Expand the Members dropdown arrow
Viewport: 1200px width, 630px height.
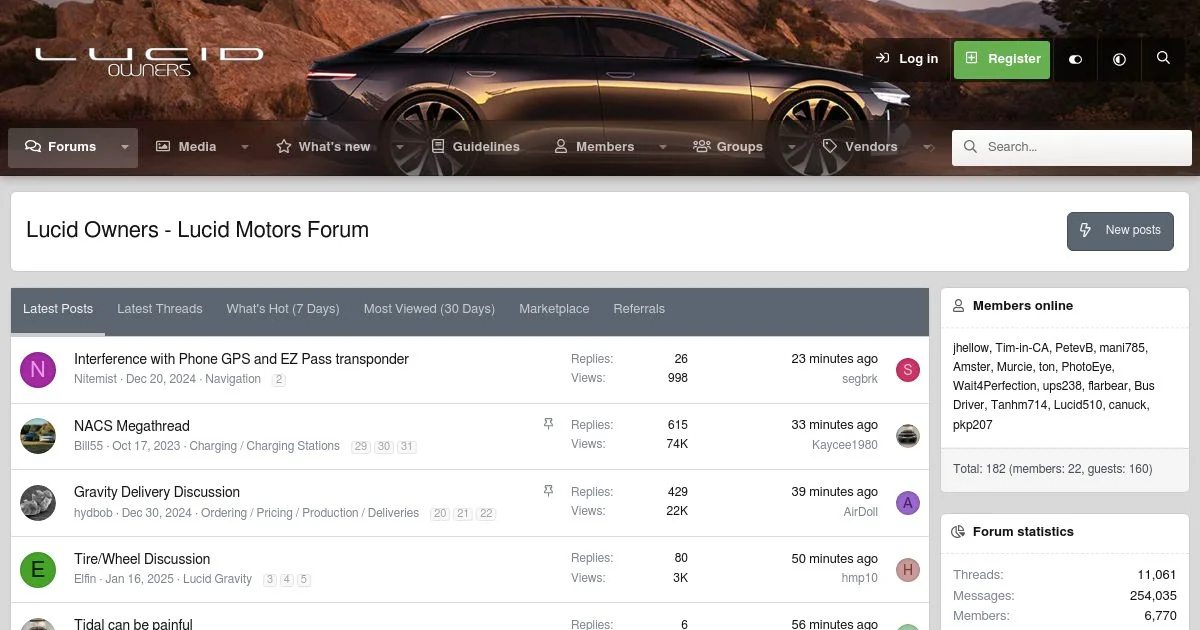(x=662, y=147)
